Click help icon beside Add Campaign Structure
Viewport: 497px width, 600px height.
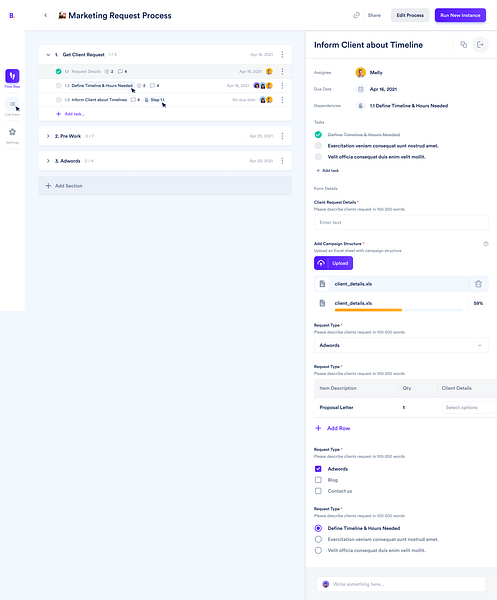(486, 244)
